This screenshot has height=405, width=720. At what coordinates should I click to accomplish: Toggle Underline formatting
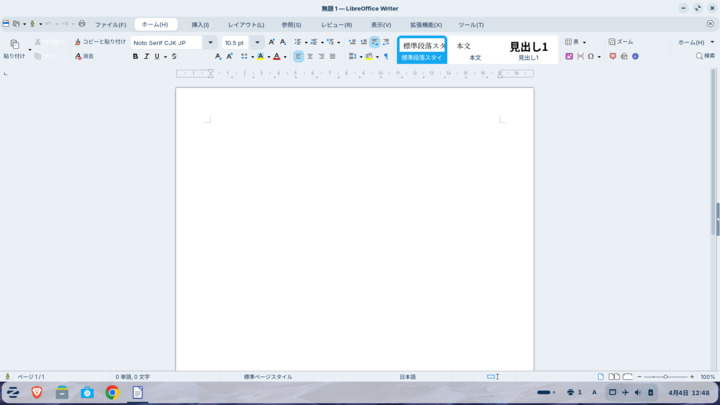[157, 56]
